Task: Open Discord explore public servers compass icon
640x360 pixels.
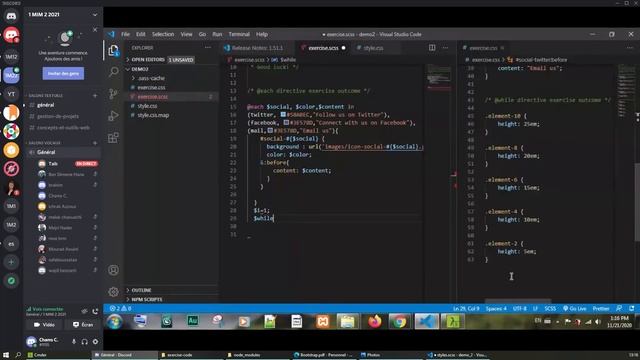Action: (11, 280)
